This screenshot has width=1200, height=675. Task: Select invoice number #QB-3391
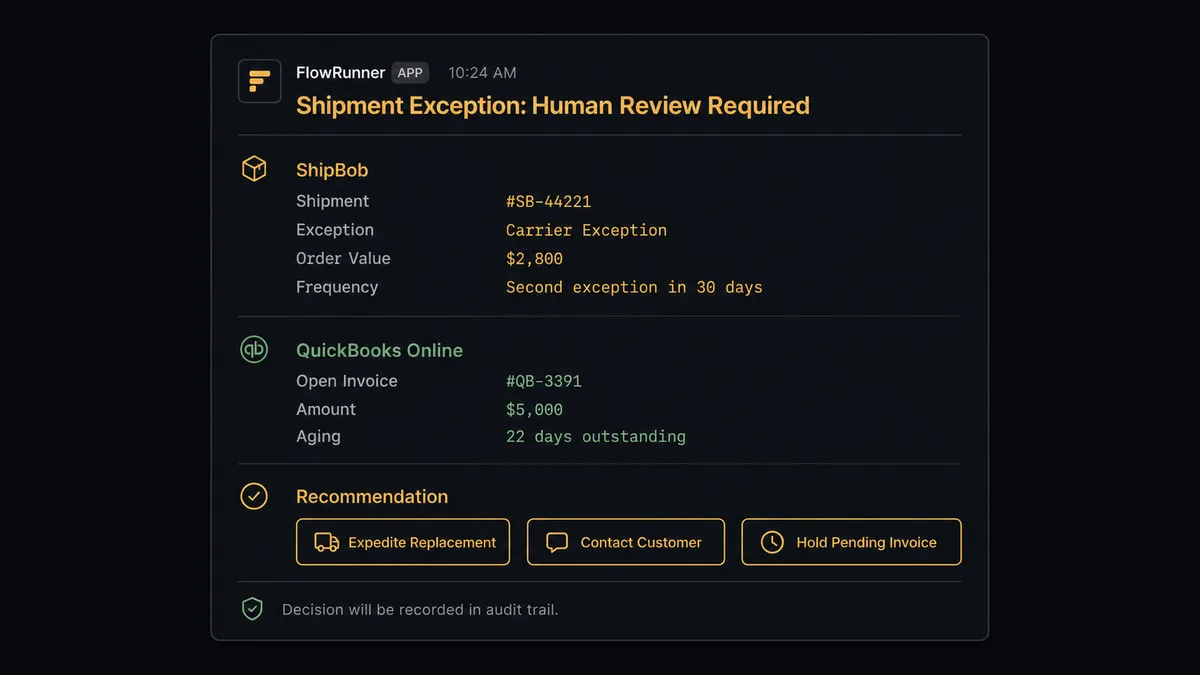coord(544,381)
